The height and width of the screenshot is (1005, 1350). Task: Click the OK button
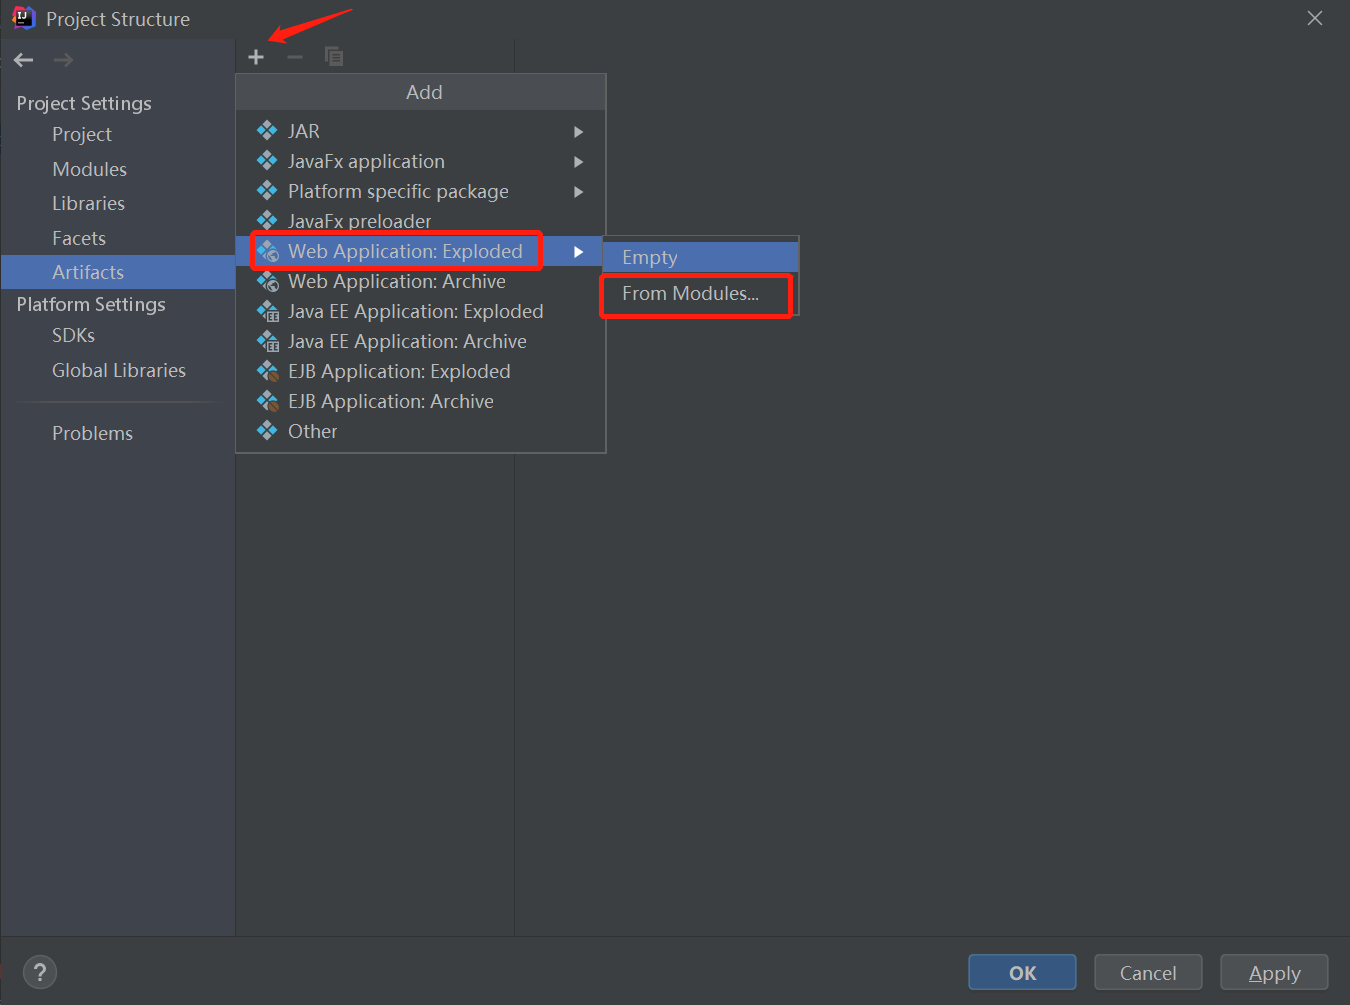1022,972
